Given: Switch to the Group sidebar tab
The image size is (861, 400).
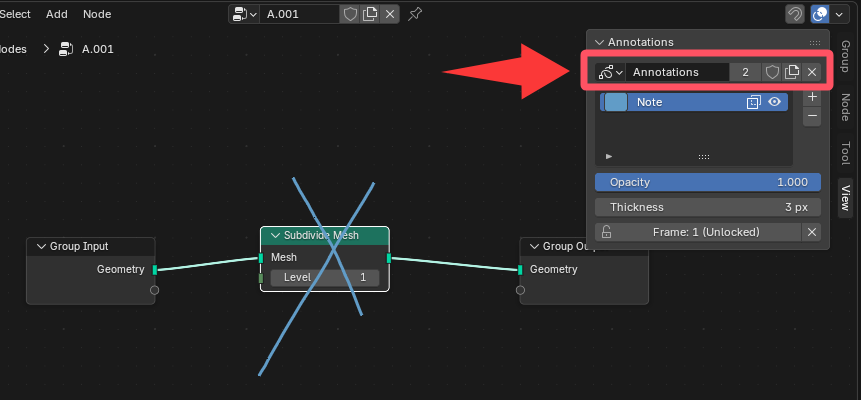Looking at the screenshot, I should pos(845,55).
